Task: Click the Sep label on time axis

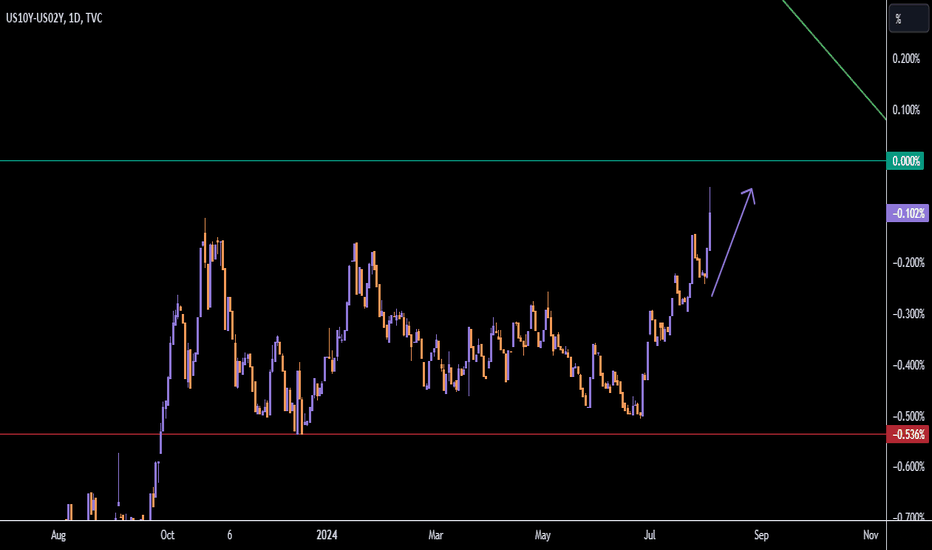Action: pyautogui.click(x=761, y=535)
